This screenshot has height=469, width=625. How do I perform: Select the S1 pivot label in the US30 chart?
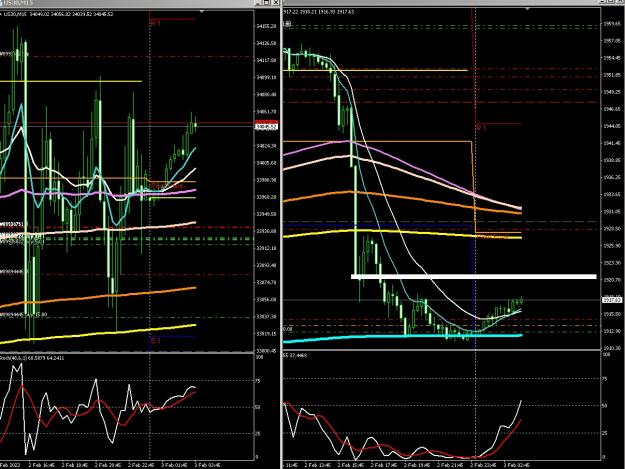tap(155, 341)
